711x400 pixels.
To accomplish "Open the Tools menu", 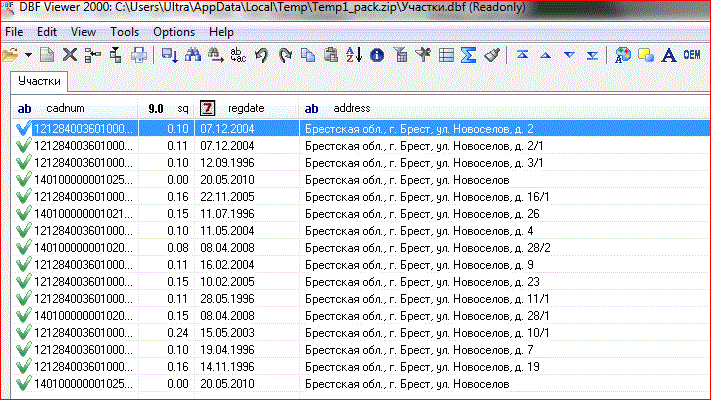I will pyautogui.click(x=125, y=32).
